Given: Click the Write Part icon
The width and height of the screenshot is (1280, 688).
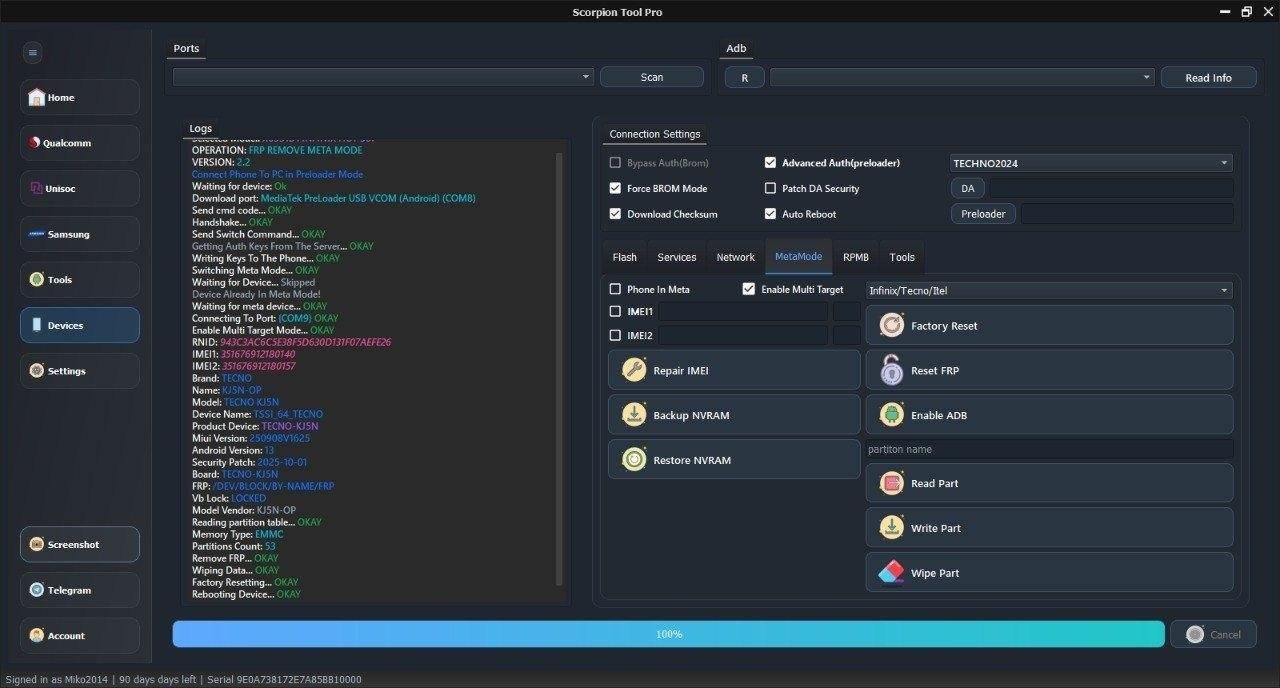Looking at the screenshot, I should point(891,528).
